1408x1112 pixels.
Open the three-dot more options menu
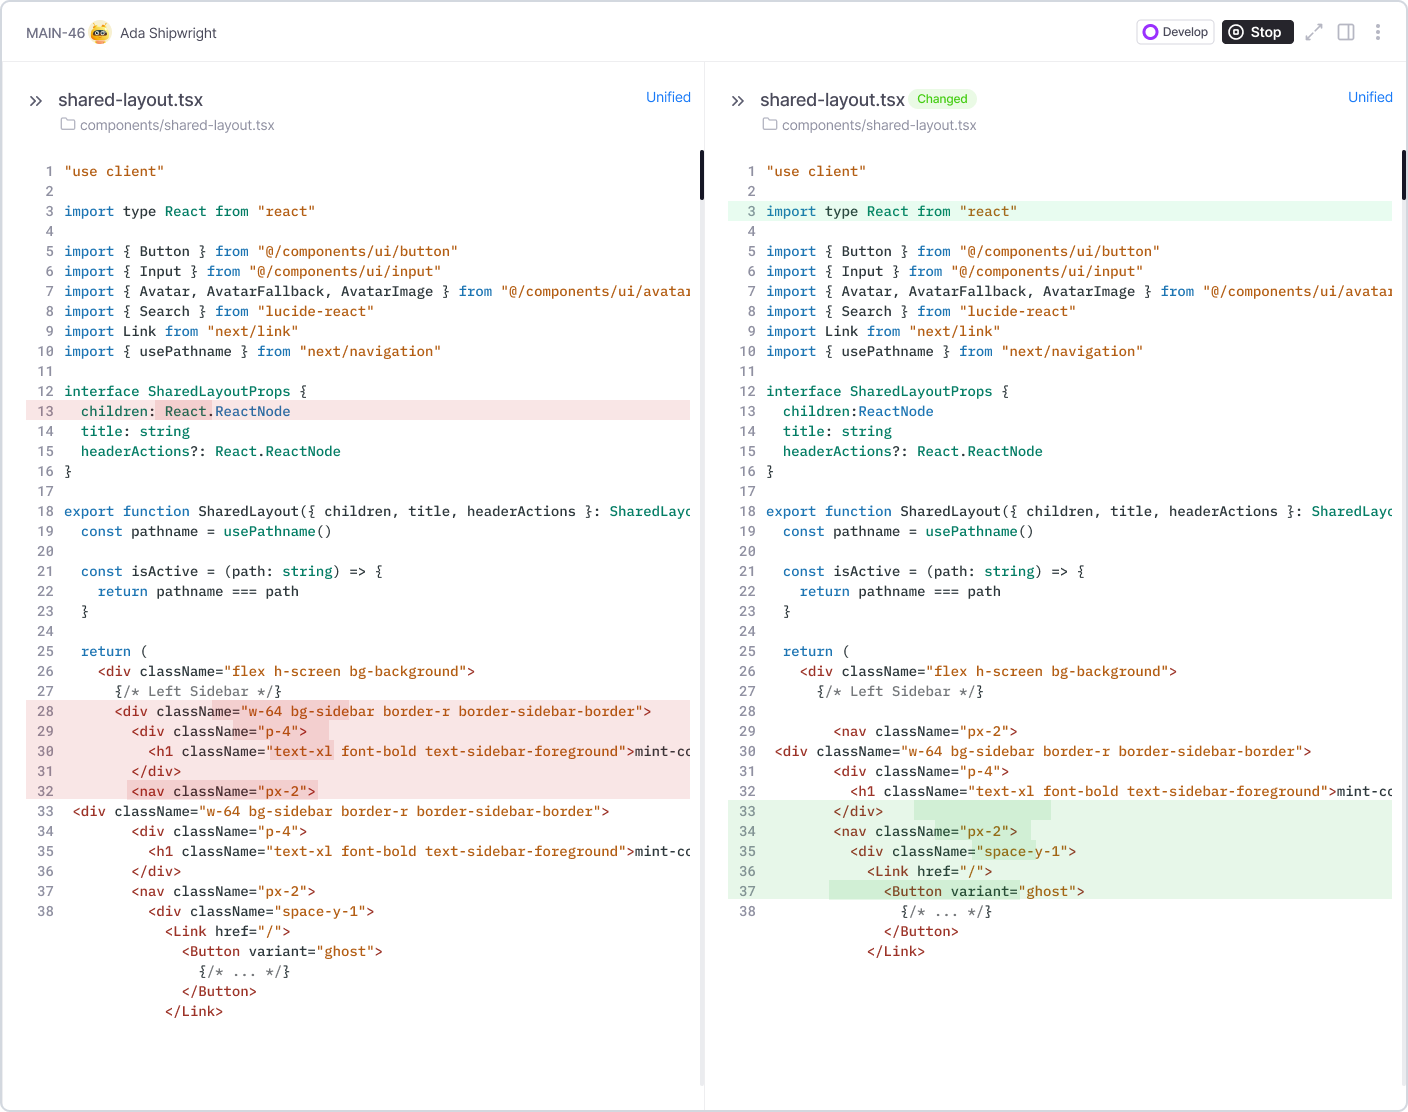click(x=1378, y=32)
